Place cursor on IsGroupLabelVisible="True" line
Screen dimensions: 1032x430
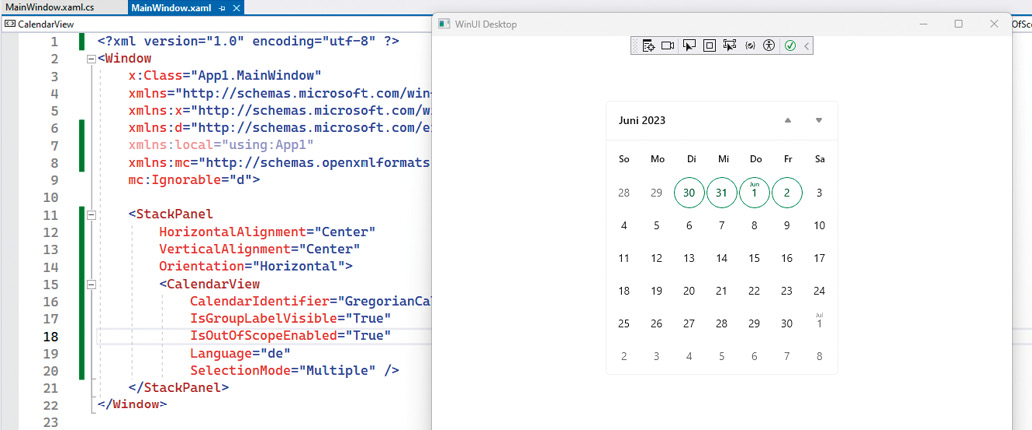(x=290, y=319)
